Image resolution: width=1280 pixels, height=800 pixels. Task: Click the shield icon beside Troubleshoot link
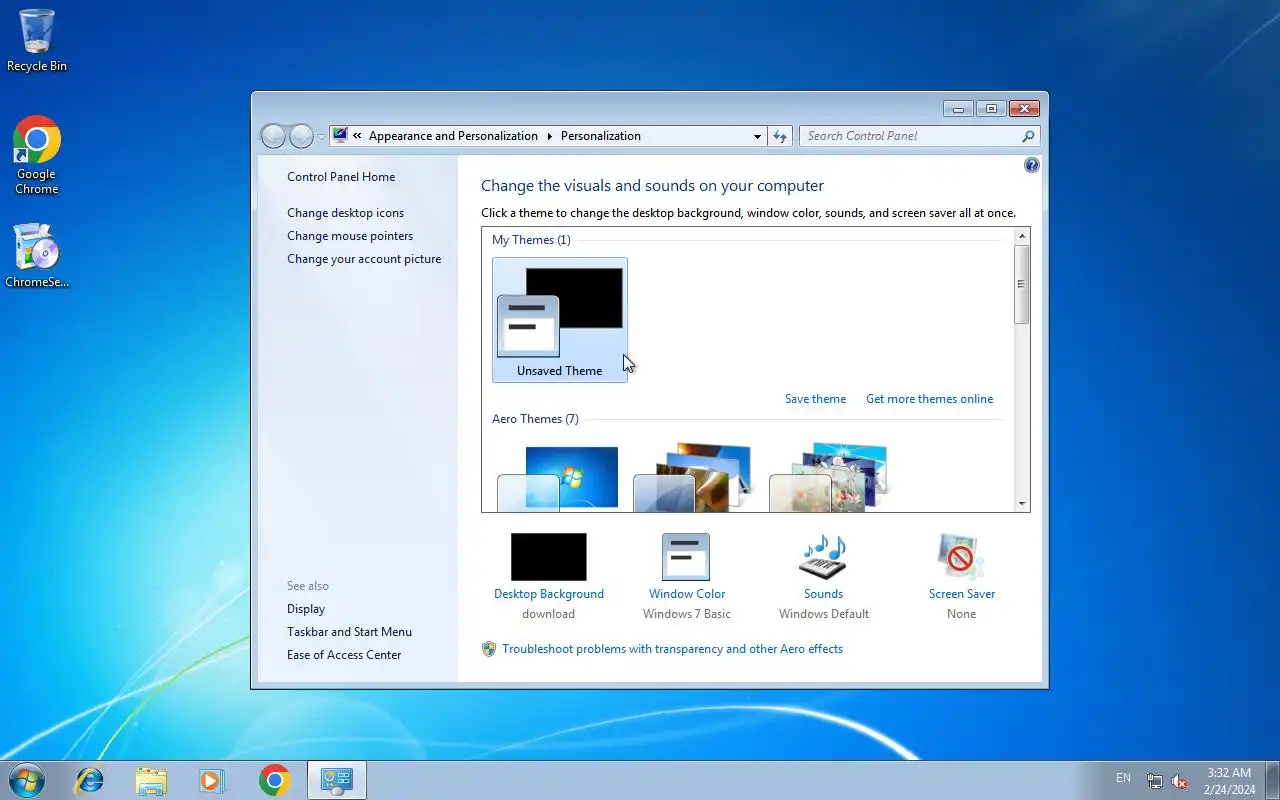pyautogui.click(x=489, y=649)
